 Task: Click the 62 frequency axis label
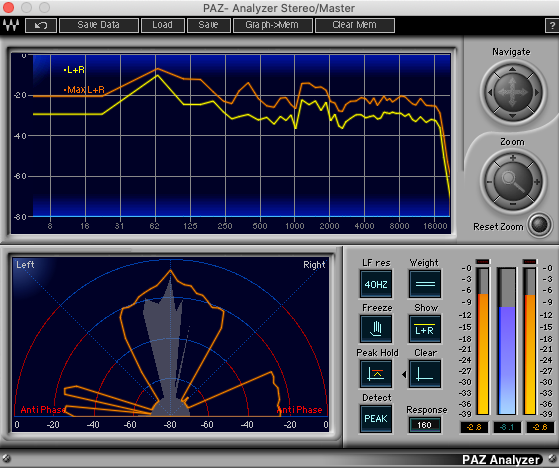[154, 226]
